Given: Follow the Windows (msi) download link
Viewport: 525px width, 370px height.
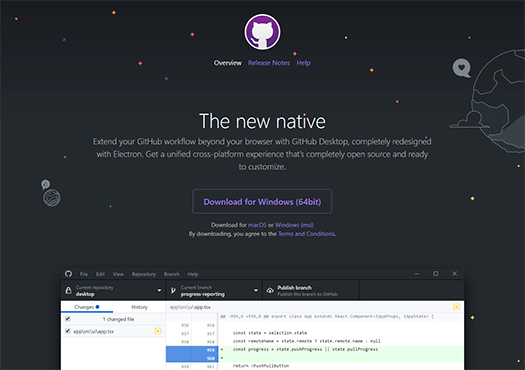Looking at the screenshot, I should click(x=294, y=225).
